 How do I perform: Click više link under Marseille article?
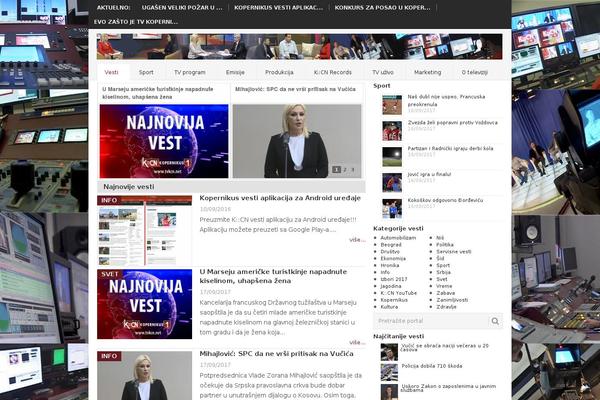click(x=357, y=342)
